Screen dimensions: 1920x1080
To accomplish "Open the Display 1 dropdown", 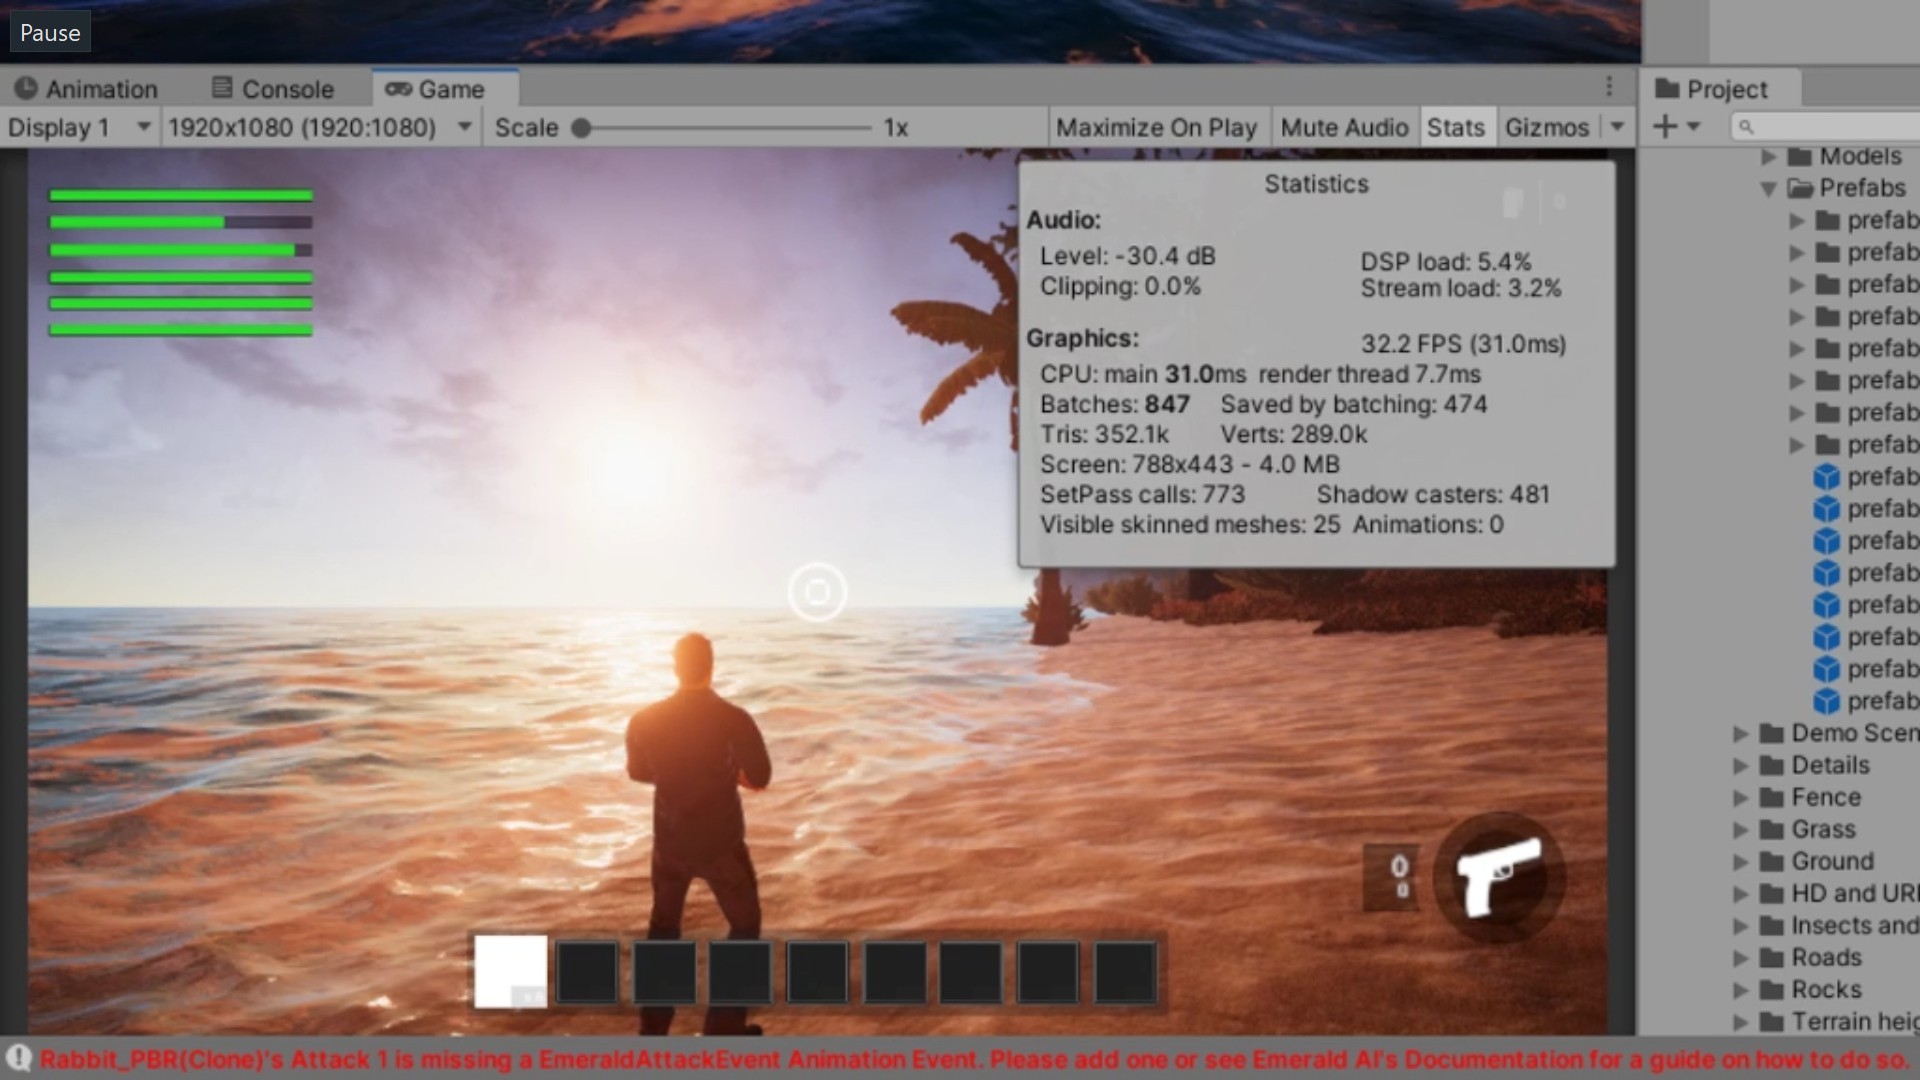I will 79,128.
